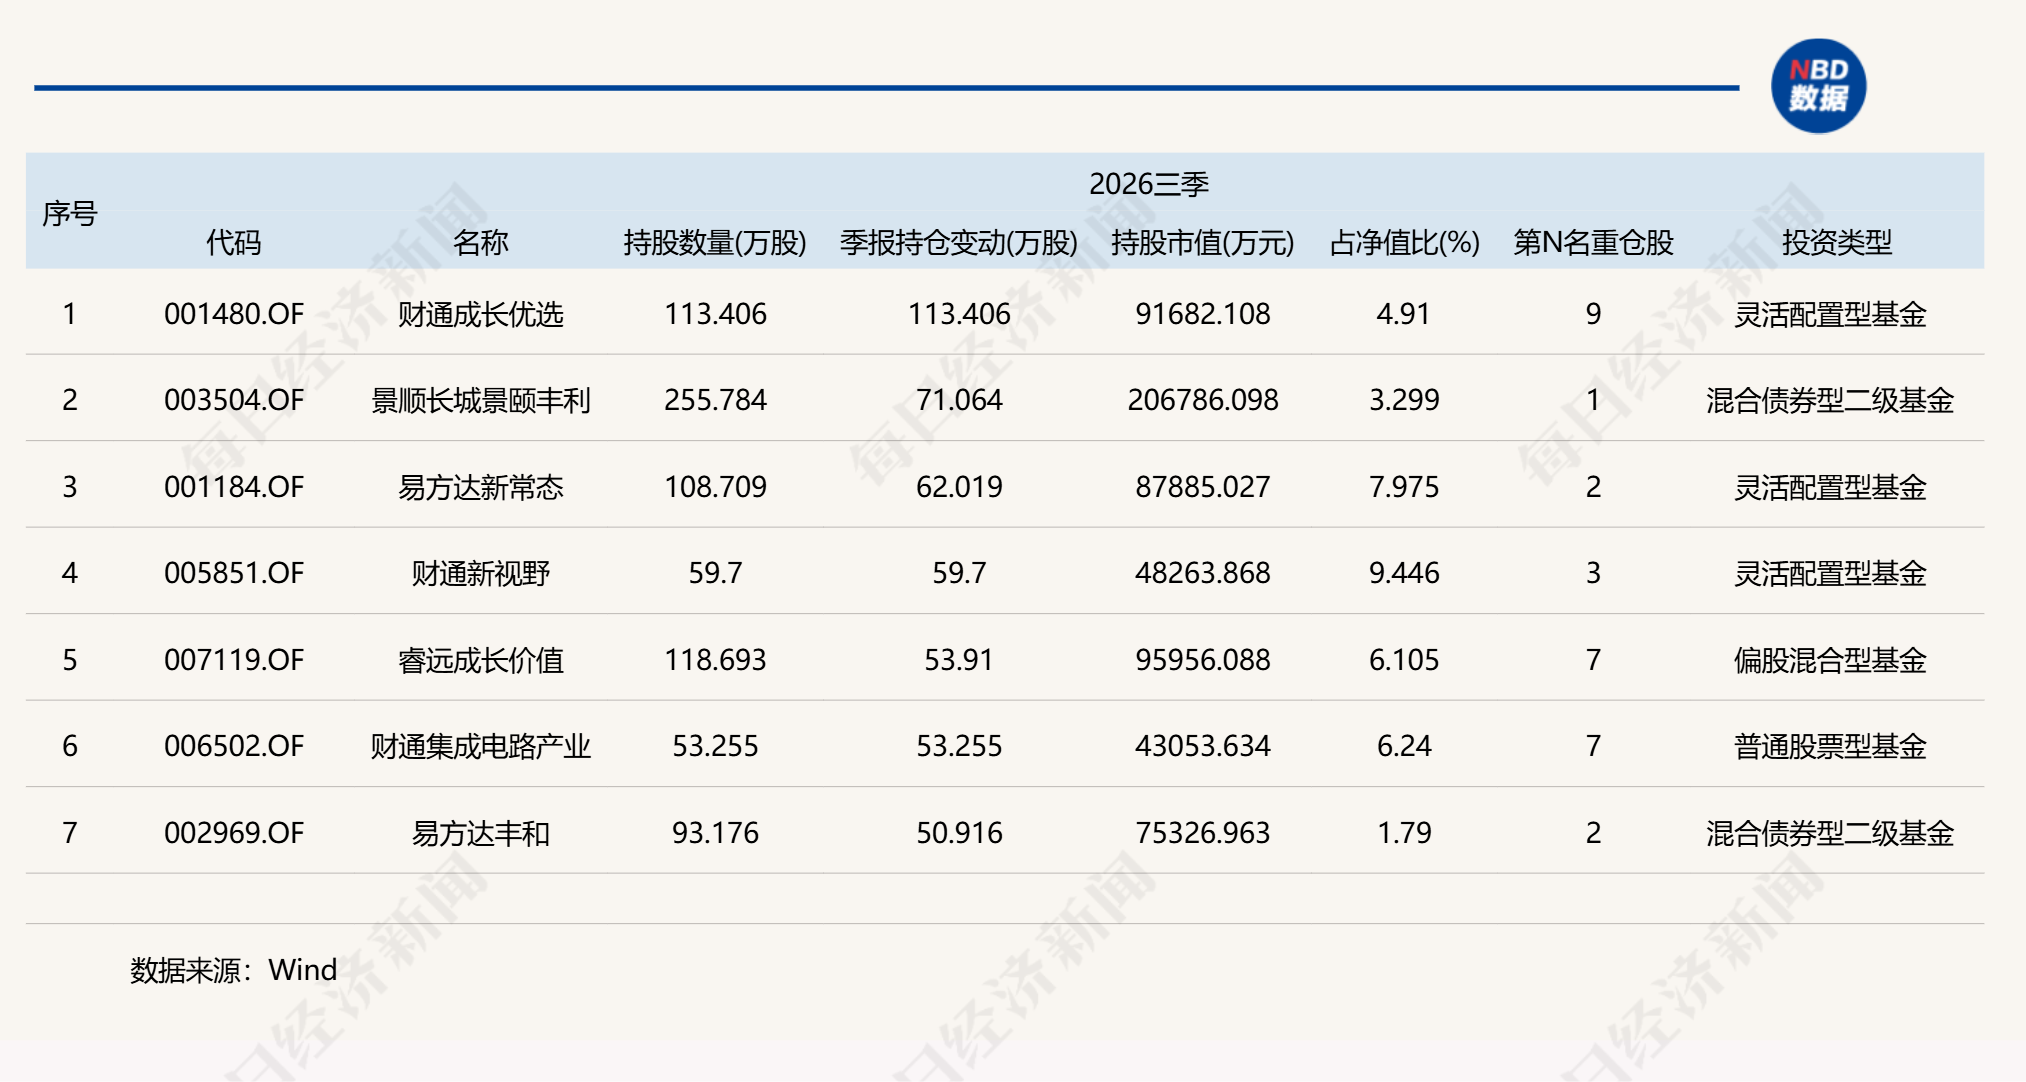
Task: Click position change value 71.064
Action: 959,400
